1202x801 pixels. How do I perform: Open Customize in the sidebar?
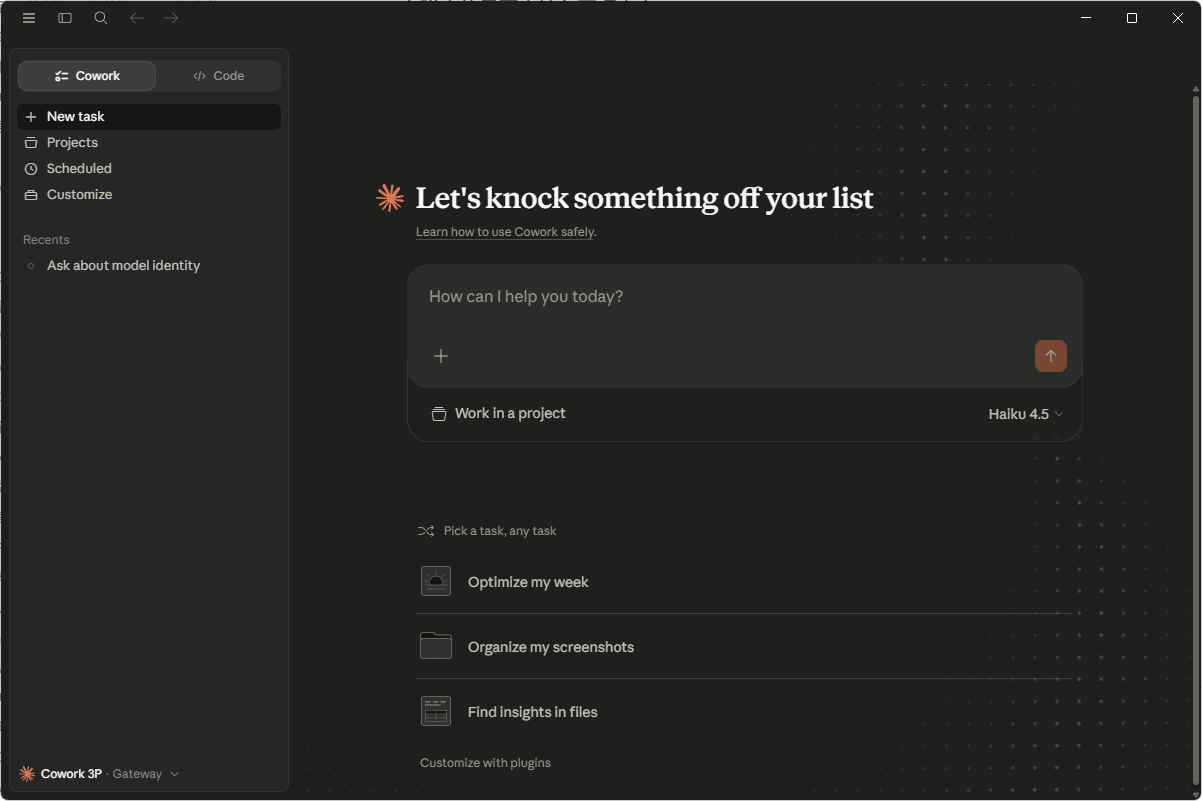[x=149, y=195]
